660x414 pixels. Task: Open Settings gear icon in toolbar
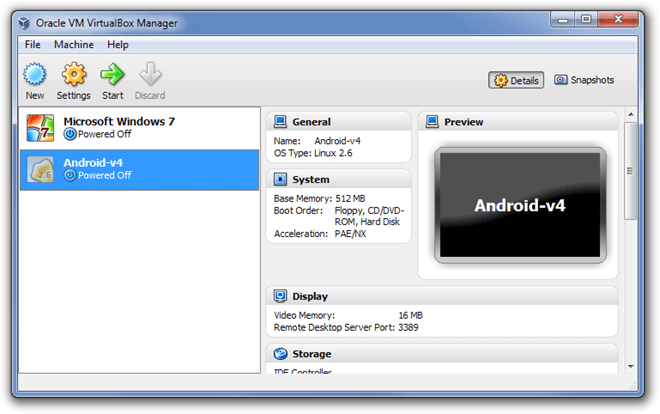(74, 74)
